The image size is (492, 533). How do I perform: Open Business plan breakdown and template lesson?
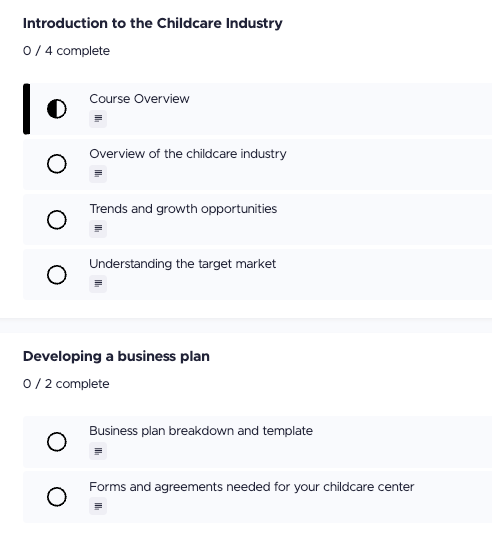(x=201, y=431)
